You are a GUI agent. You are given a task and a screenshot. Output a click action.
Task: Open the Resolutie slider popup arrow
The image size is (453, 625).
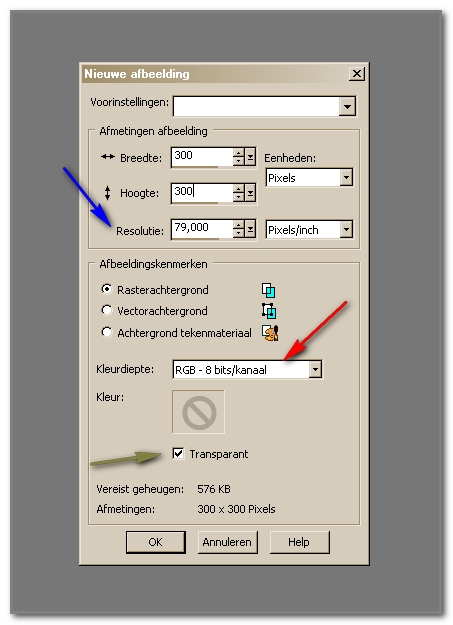point(250,229)
